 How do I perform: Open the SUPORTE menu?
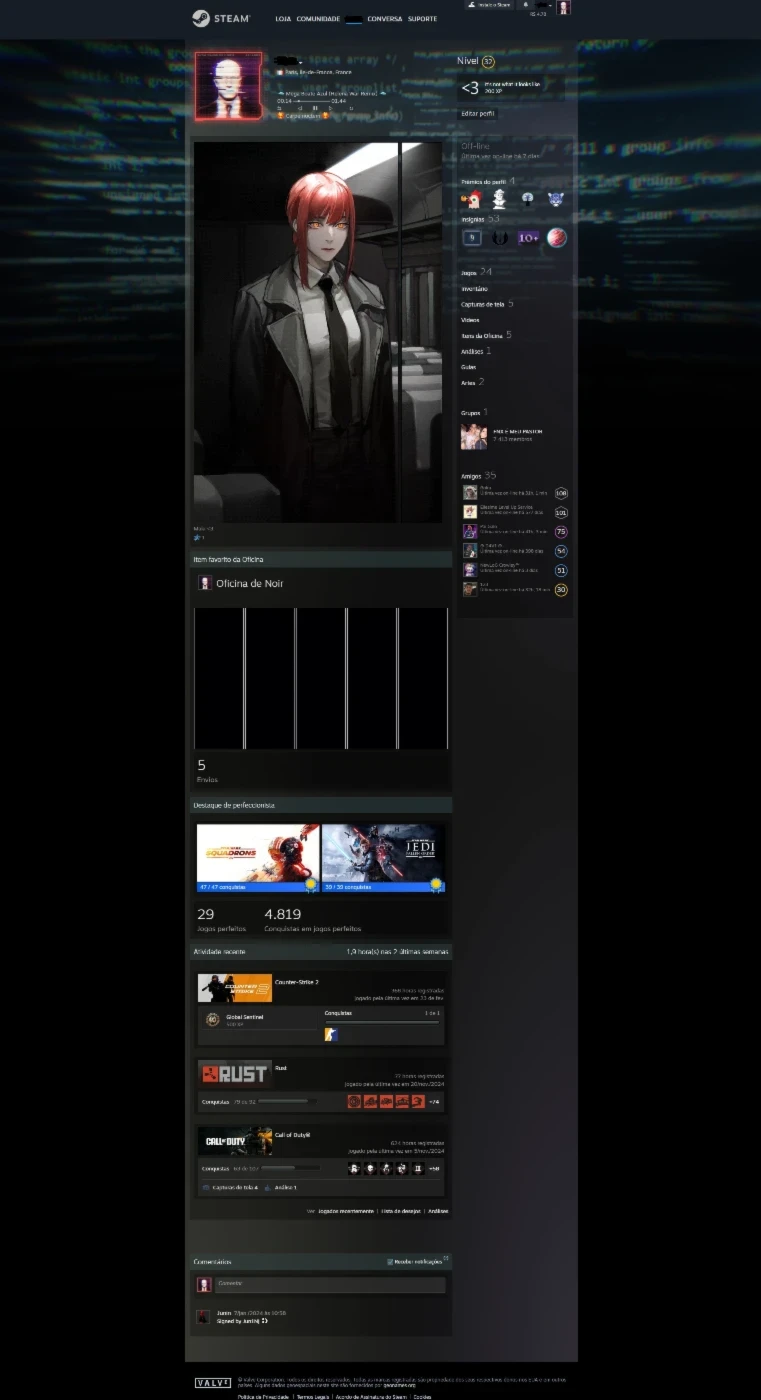422,19
